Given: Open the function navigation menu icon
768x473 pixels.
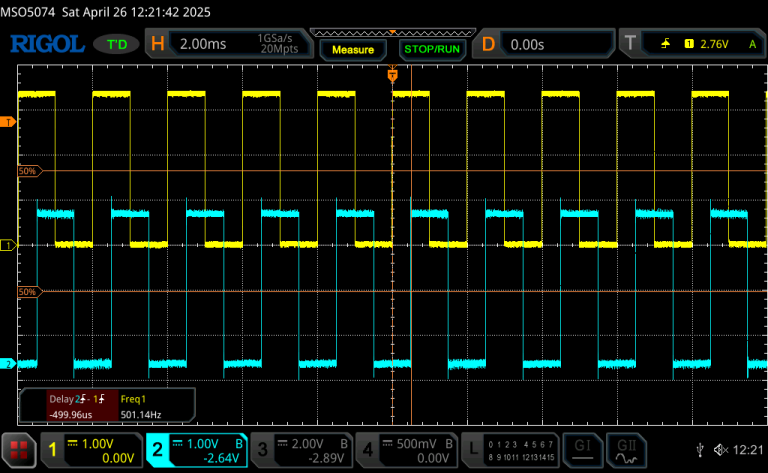Looking at the screenshot, I should pos(19,451).
